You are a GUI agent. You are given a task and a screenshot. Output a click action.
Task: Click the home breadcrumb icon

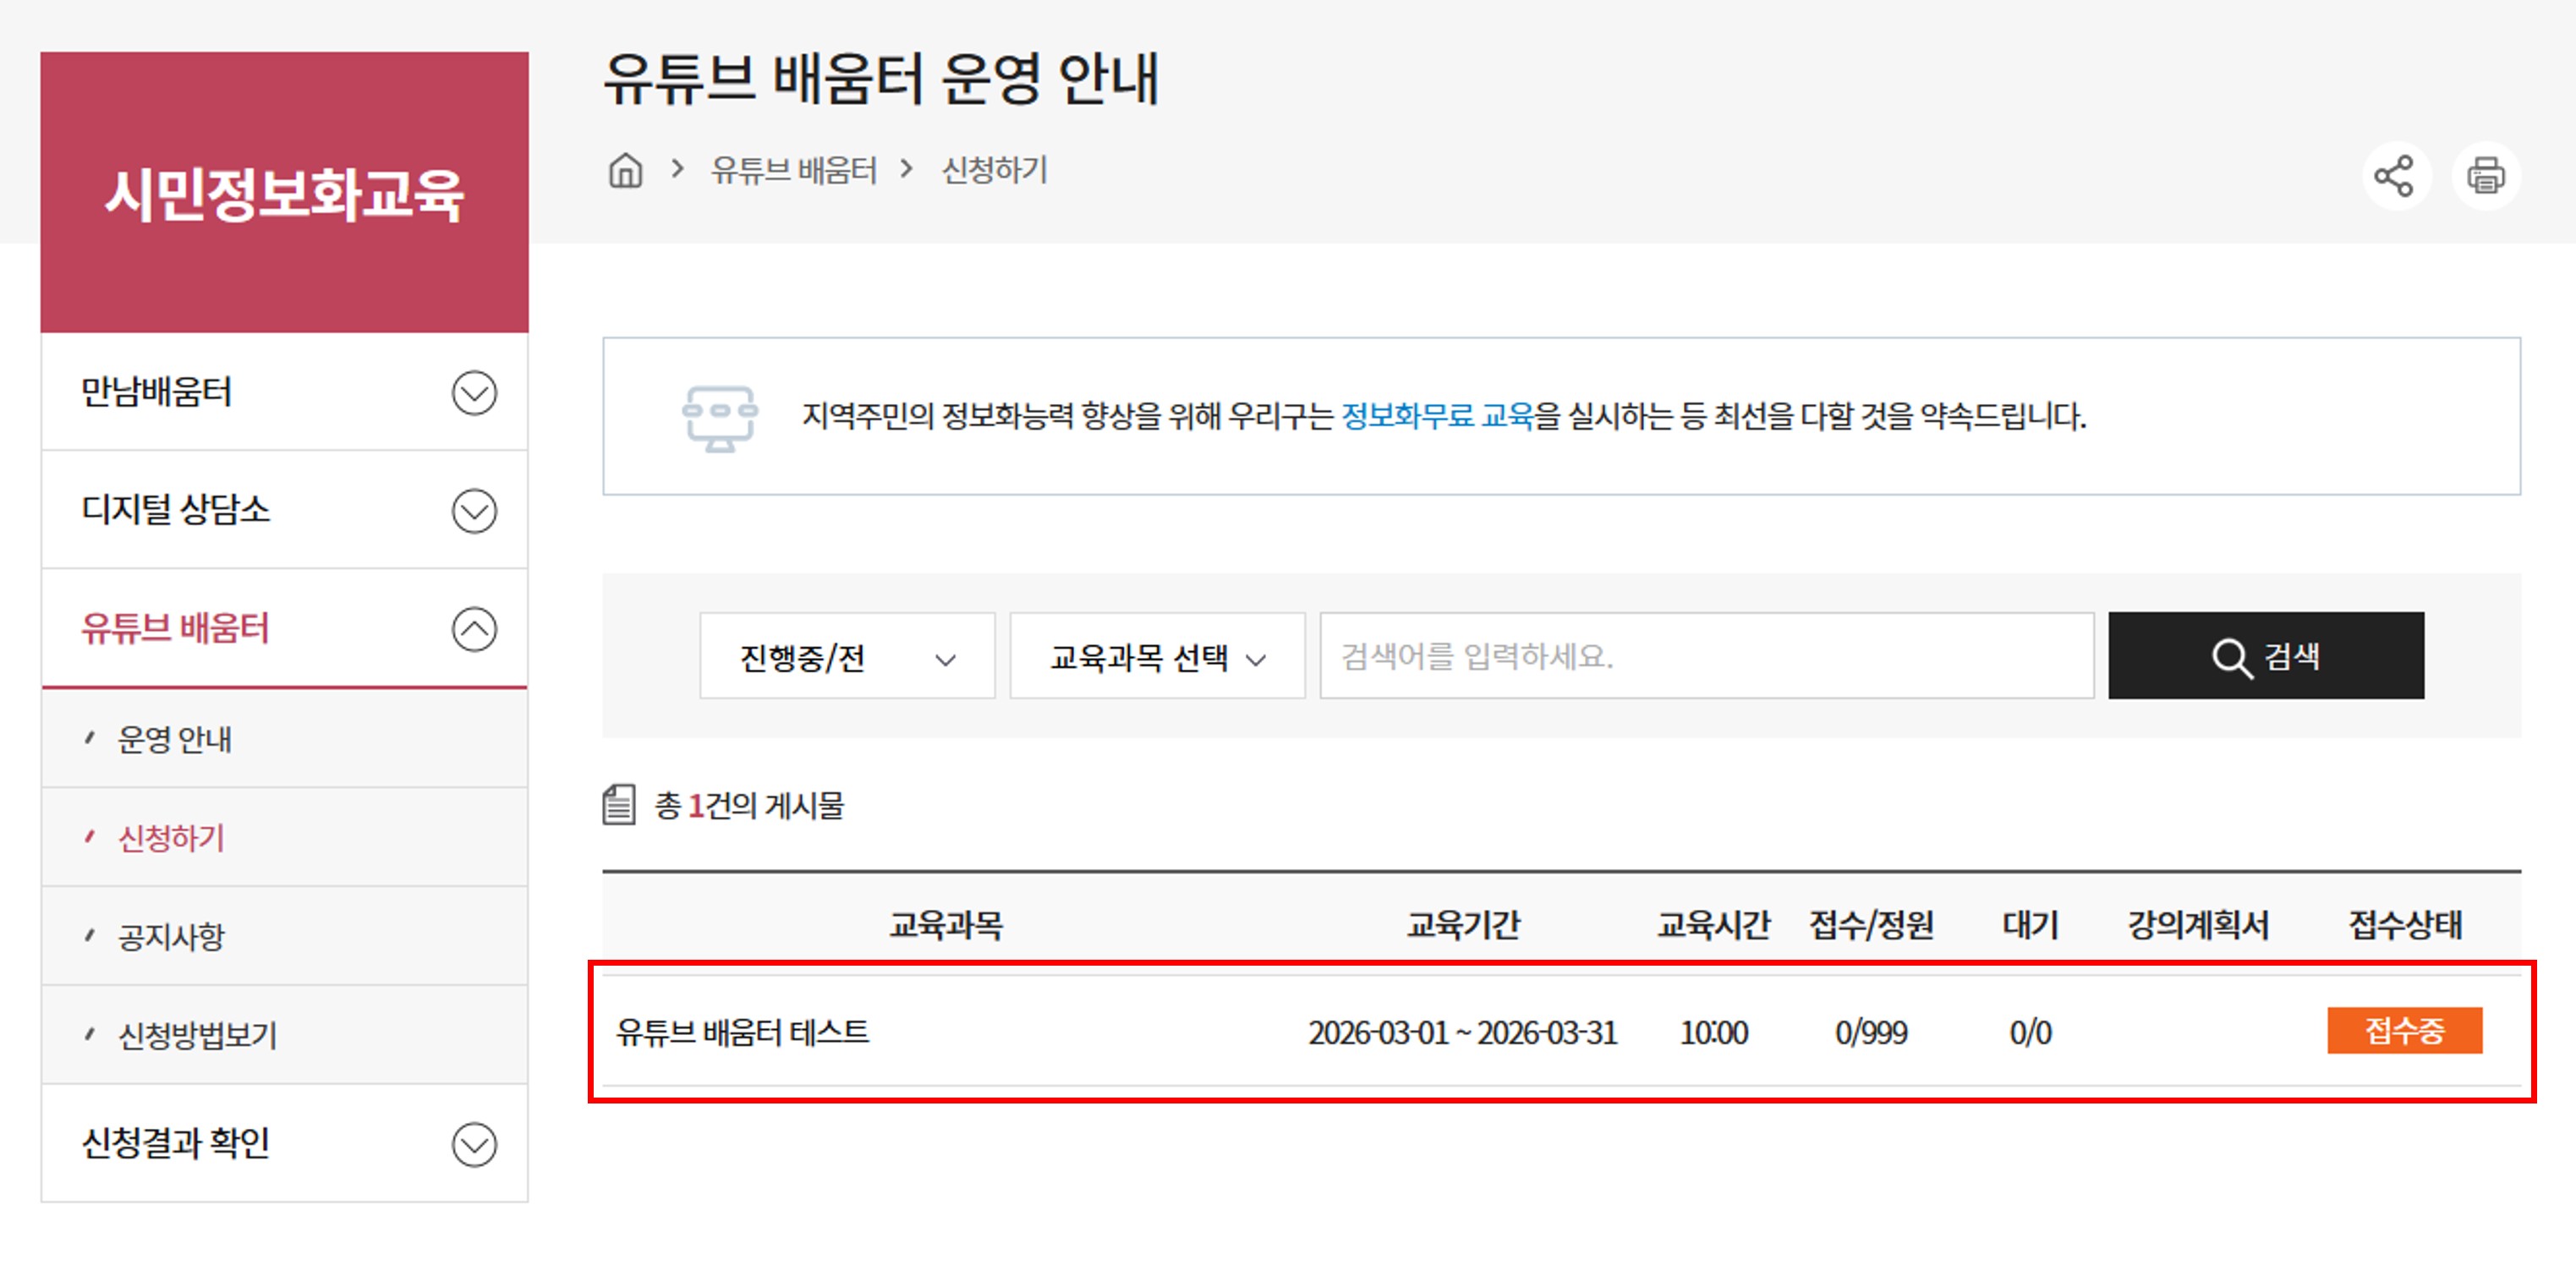click(626, 171)
